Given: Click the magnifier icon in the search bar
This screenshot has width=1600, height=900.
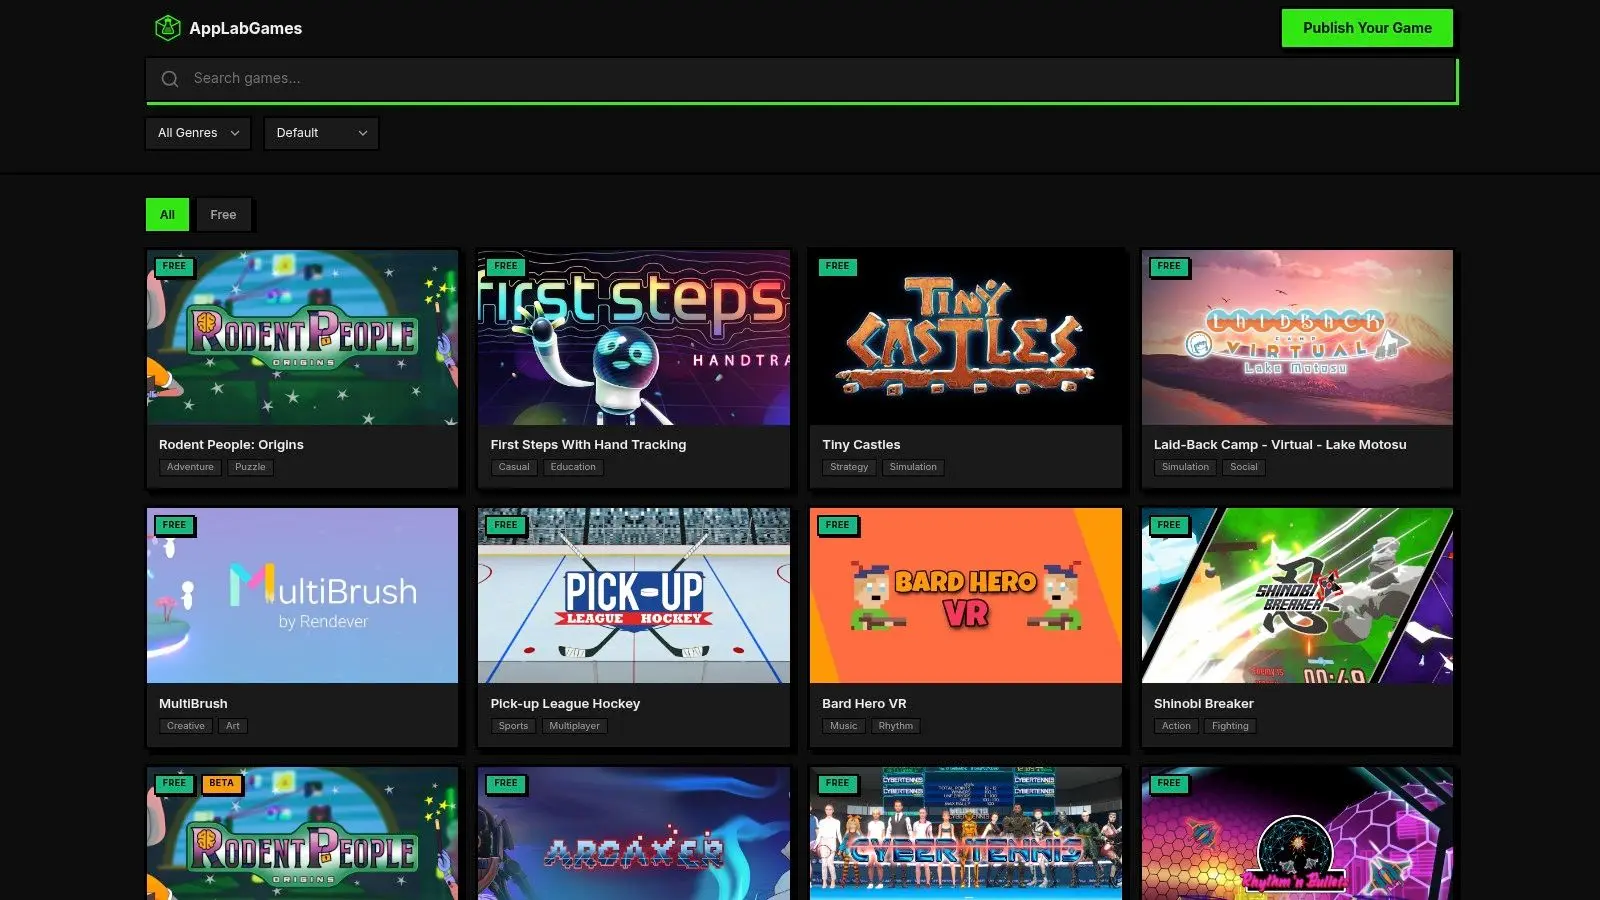Looking at the screenshot, I should coord(170,78).
